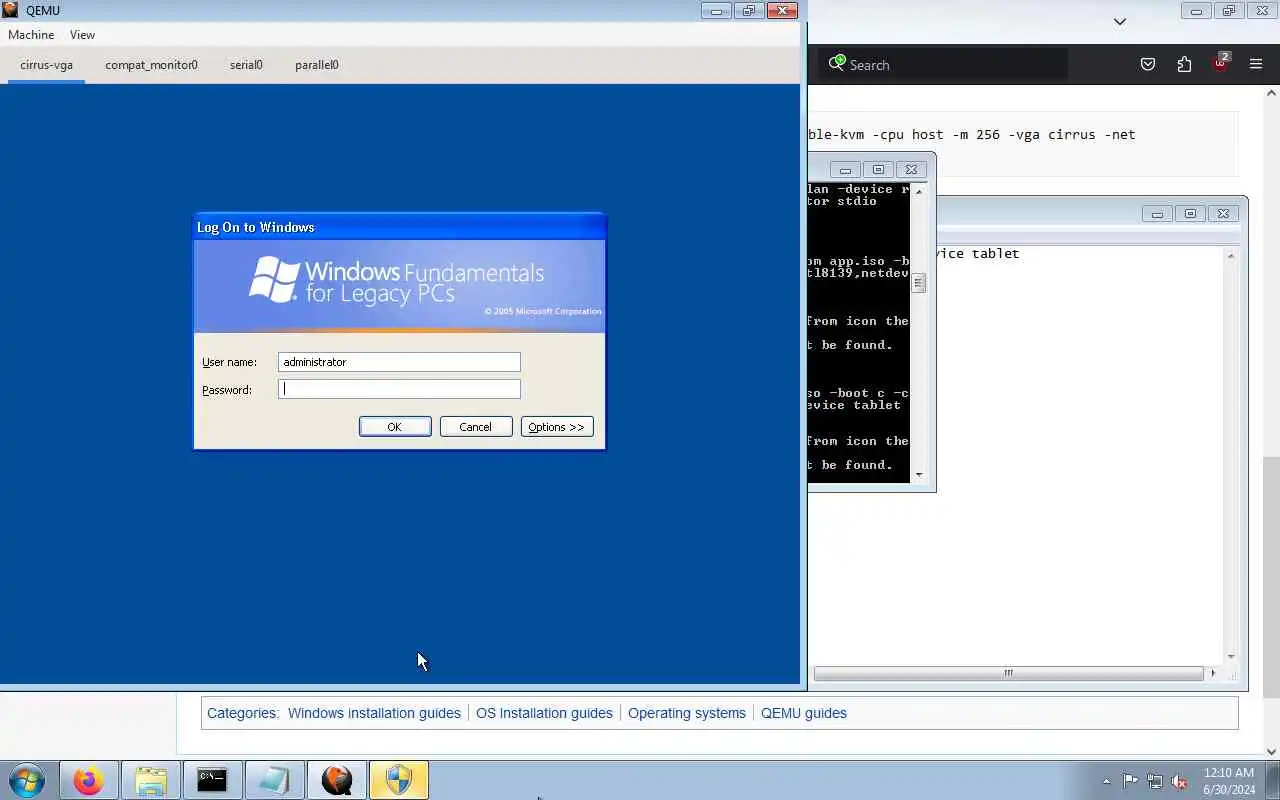The width and height of the screenshot is (1280, 800).
Task: Open the notepad taskbar icon
Action: (274, 780)
